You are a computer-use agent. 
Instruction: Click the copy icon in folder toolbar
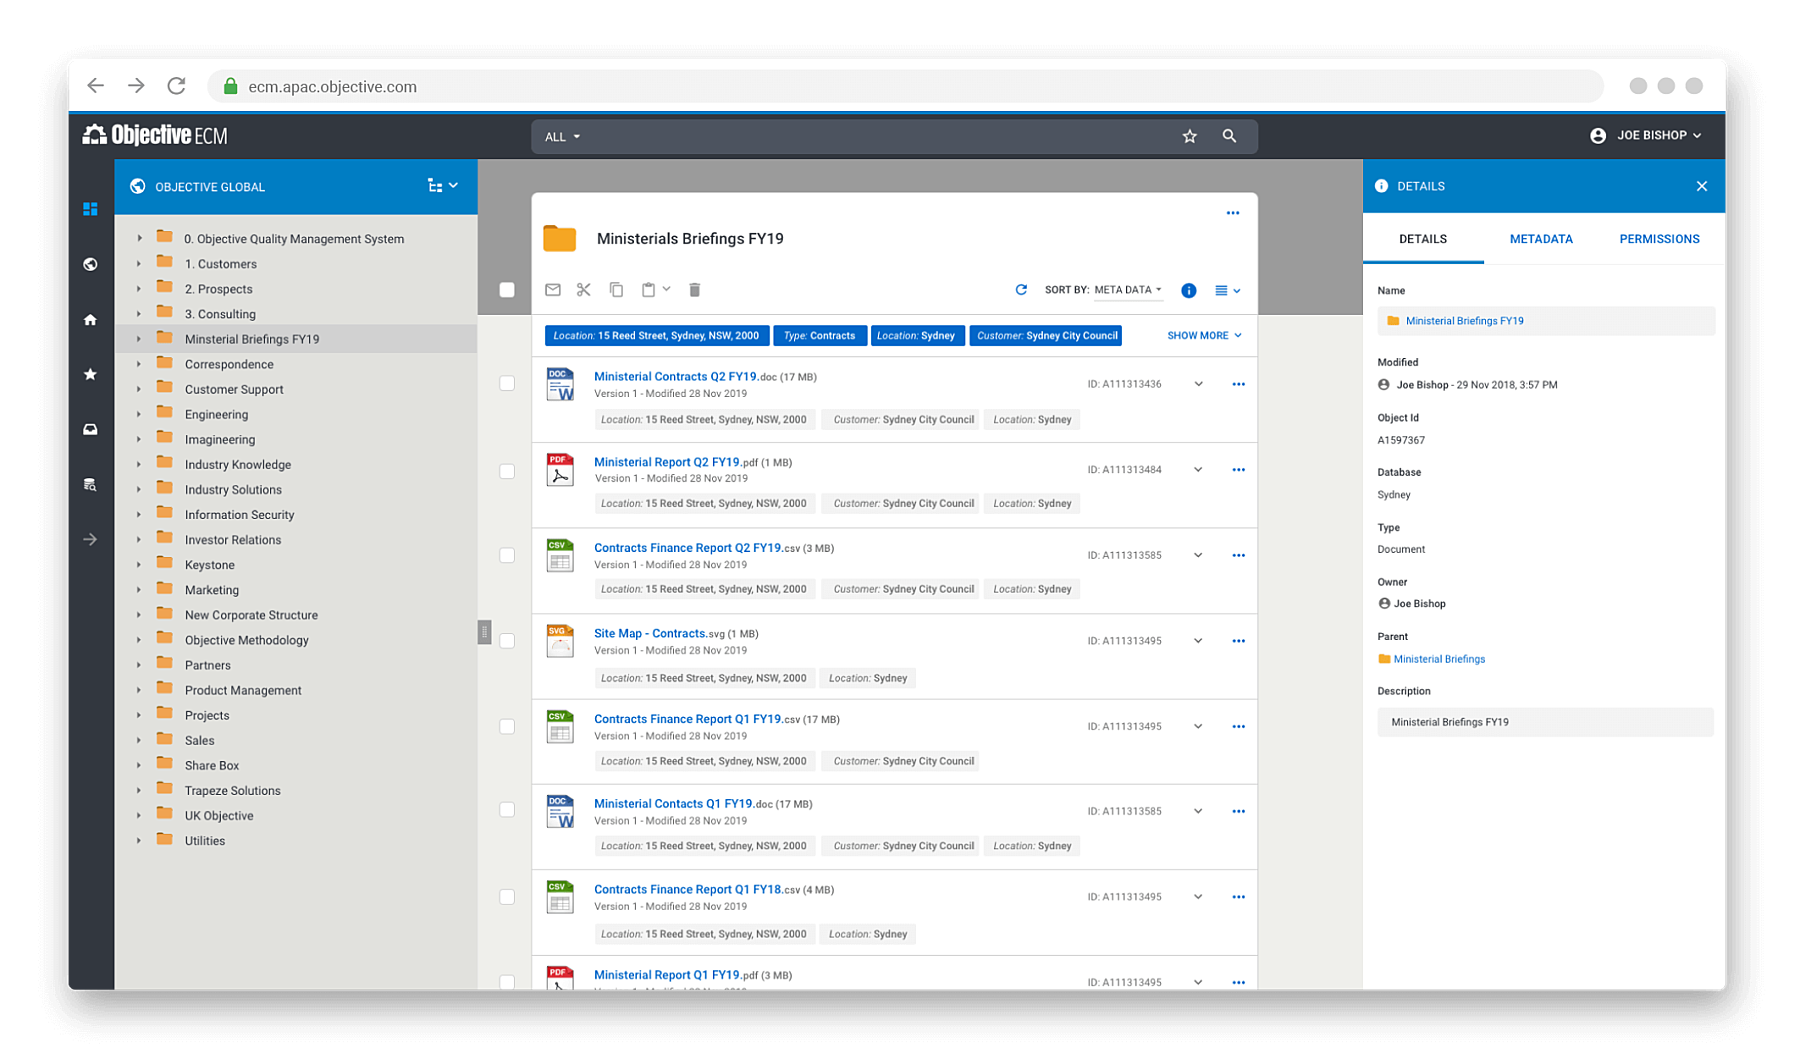coord(617,290)
